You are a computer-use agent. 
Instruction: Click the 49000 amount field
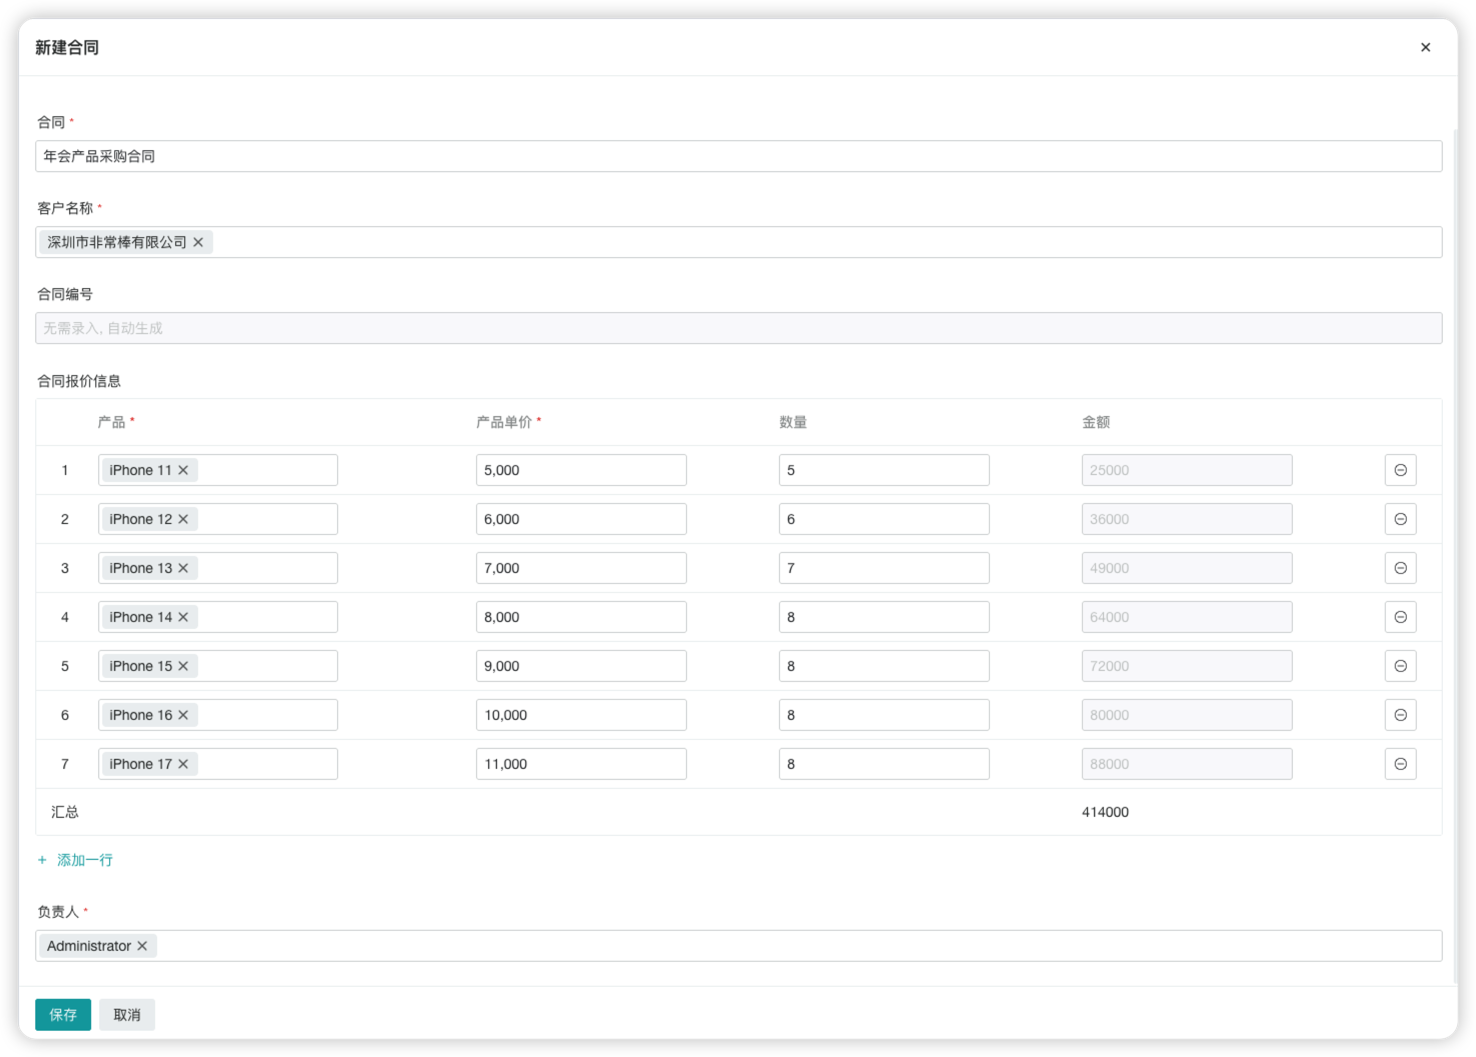tap(1187, 568)
